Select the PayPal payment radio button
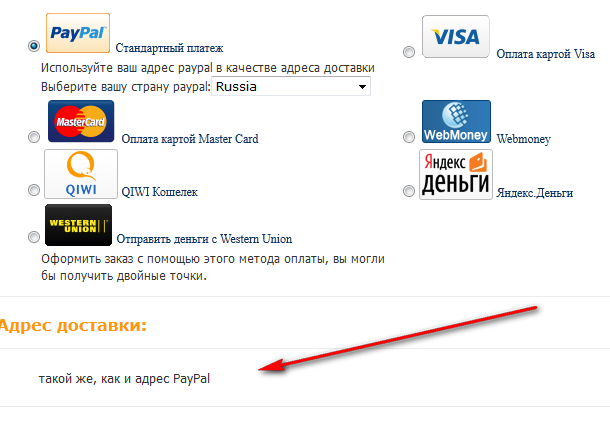 coord(34,46)
